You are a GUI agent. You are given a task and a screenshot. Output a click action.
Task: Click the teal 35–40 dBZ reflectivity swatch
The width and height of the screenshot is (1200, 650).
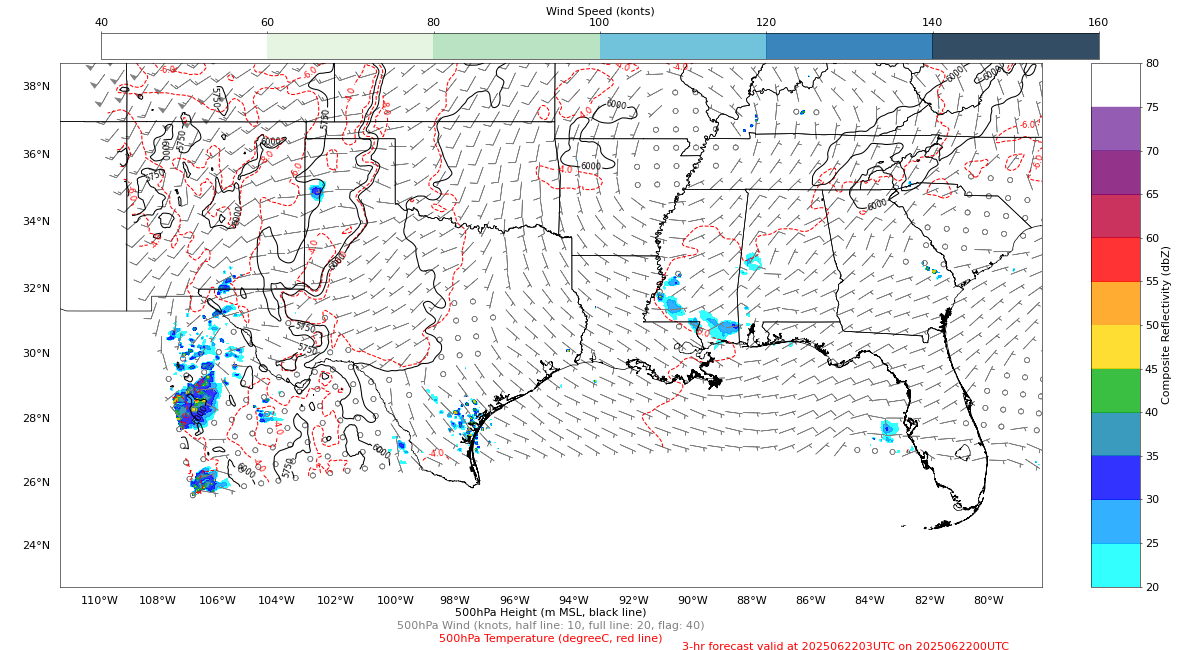click(1115, 434)
